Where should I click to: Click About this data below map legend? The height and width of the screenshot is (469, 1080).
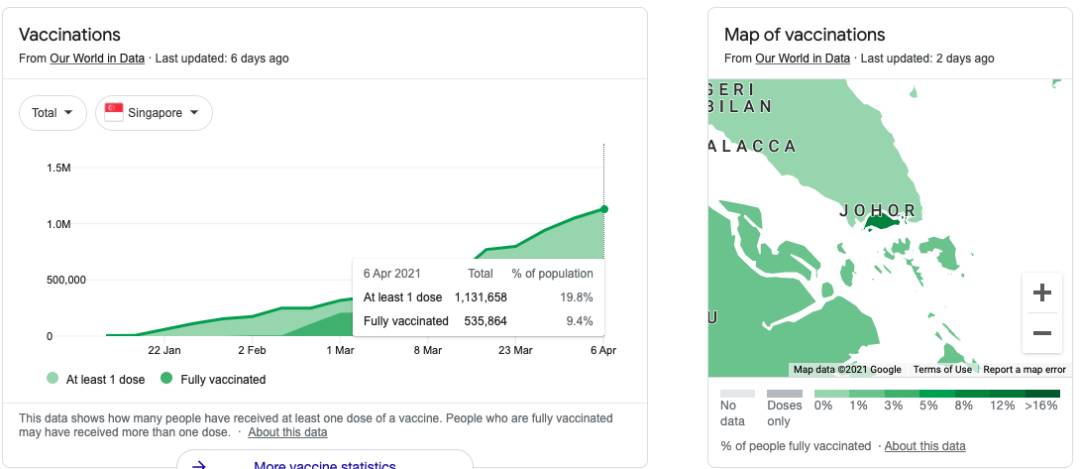tap(925, 446)
